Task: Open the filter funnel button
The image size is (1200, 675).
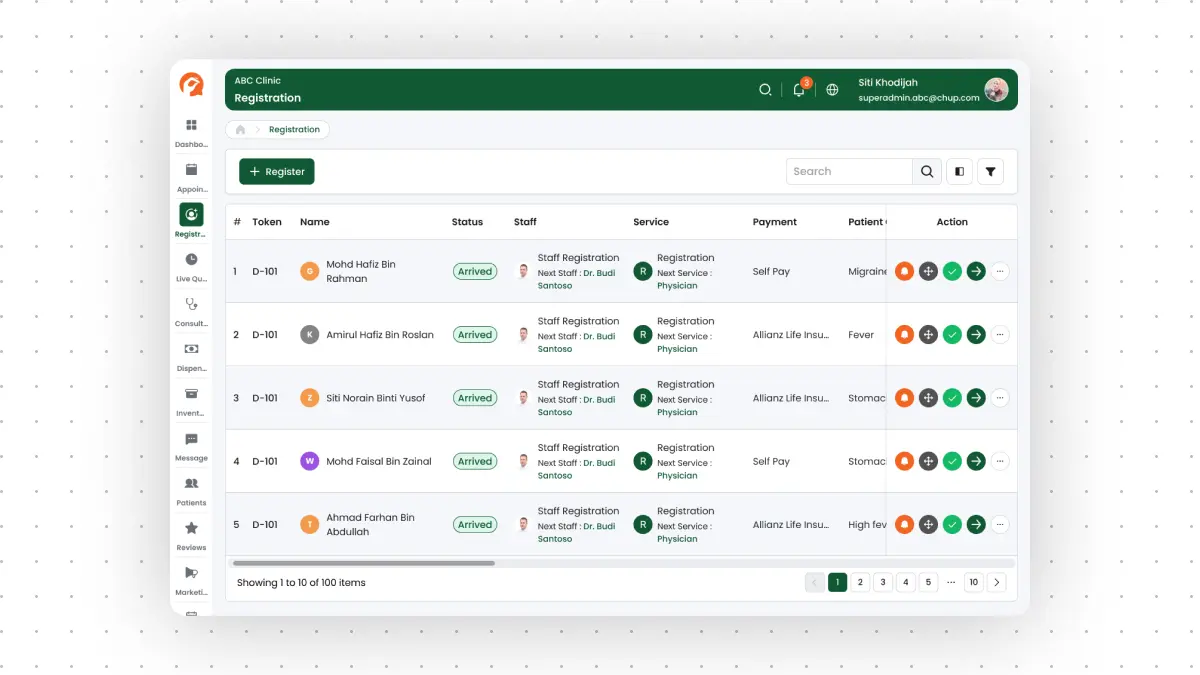Action: (x=990, y=172)
